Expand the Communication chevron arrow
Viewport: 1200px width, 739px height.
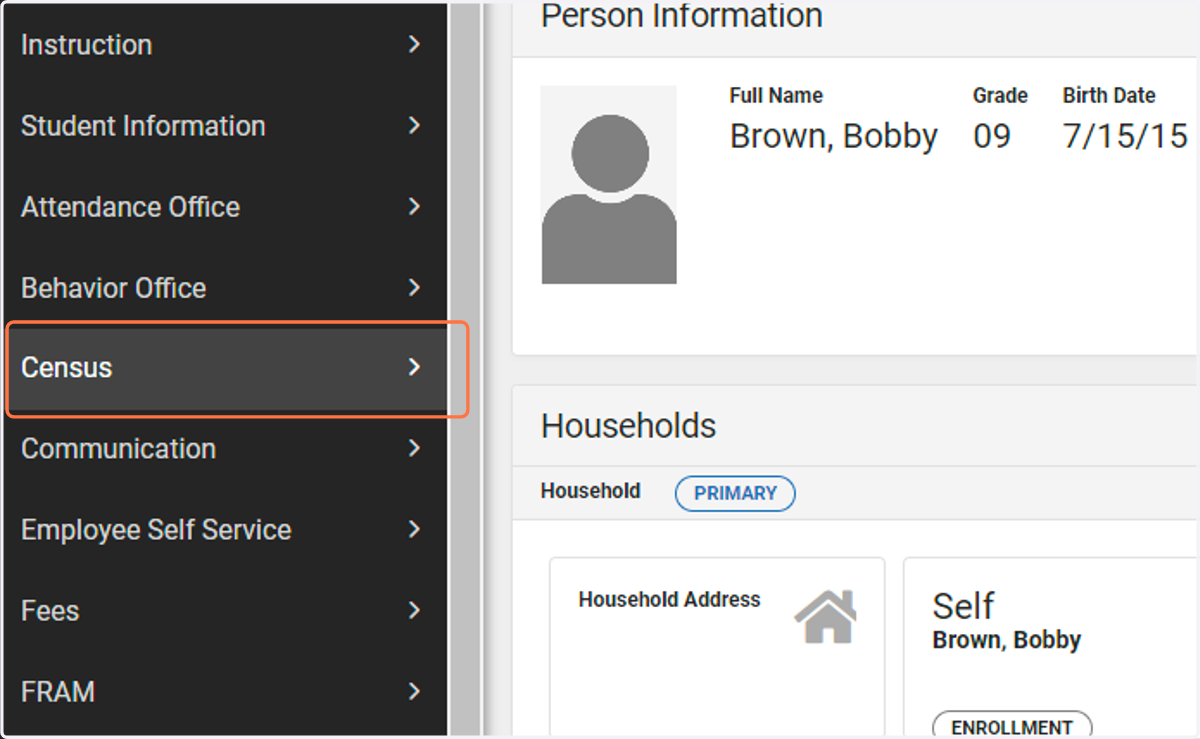tap(415, 449)
